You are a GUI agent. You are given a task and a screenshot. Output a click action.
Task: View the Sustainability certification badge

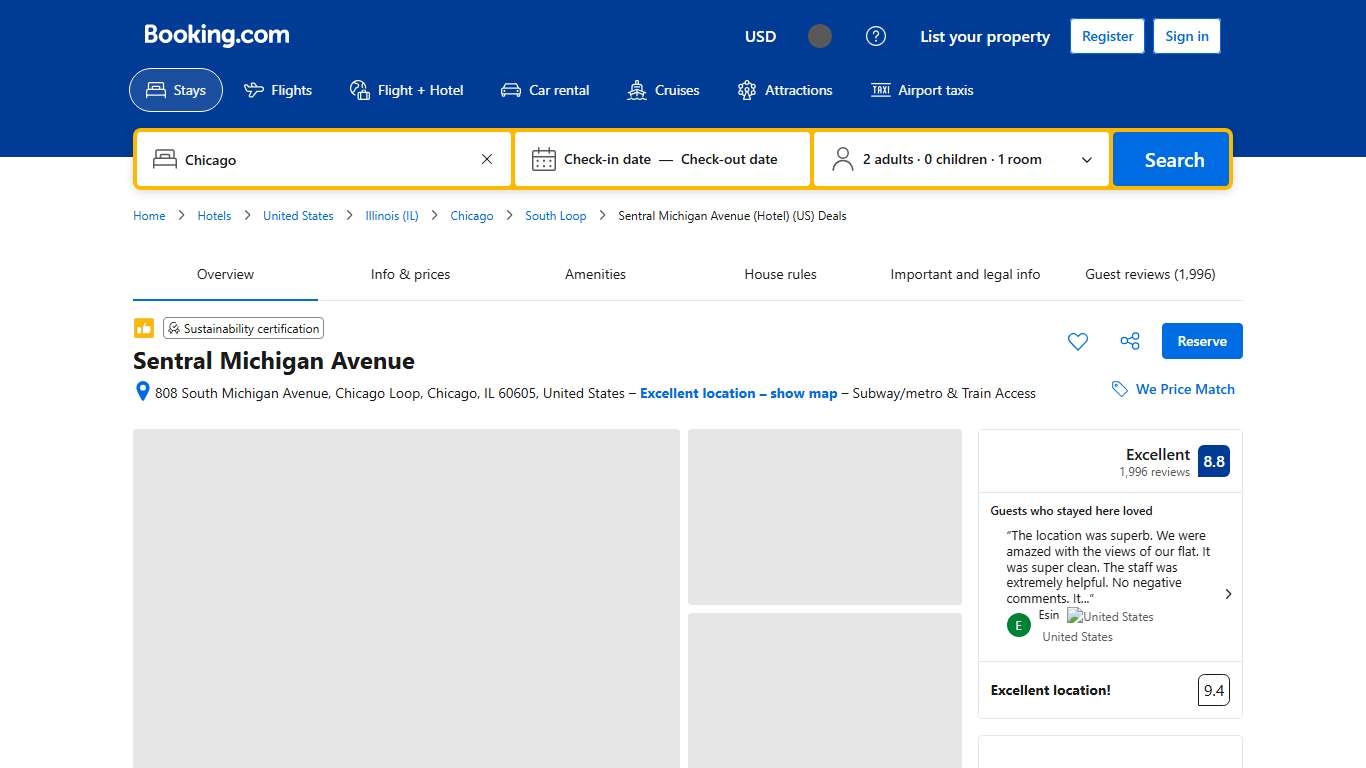243,328
